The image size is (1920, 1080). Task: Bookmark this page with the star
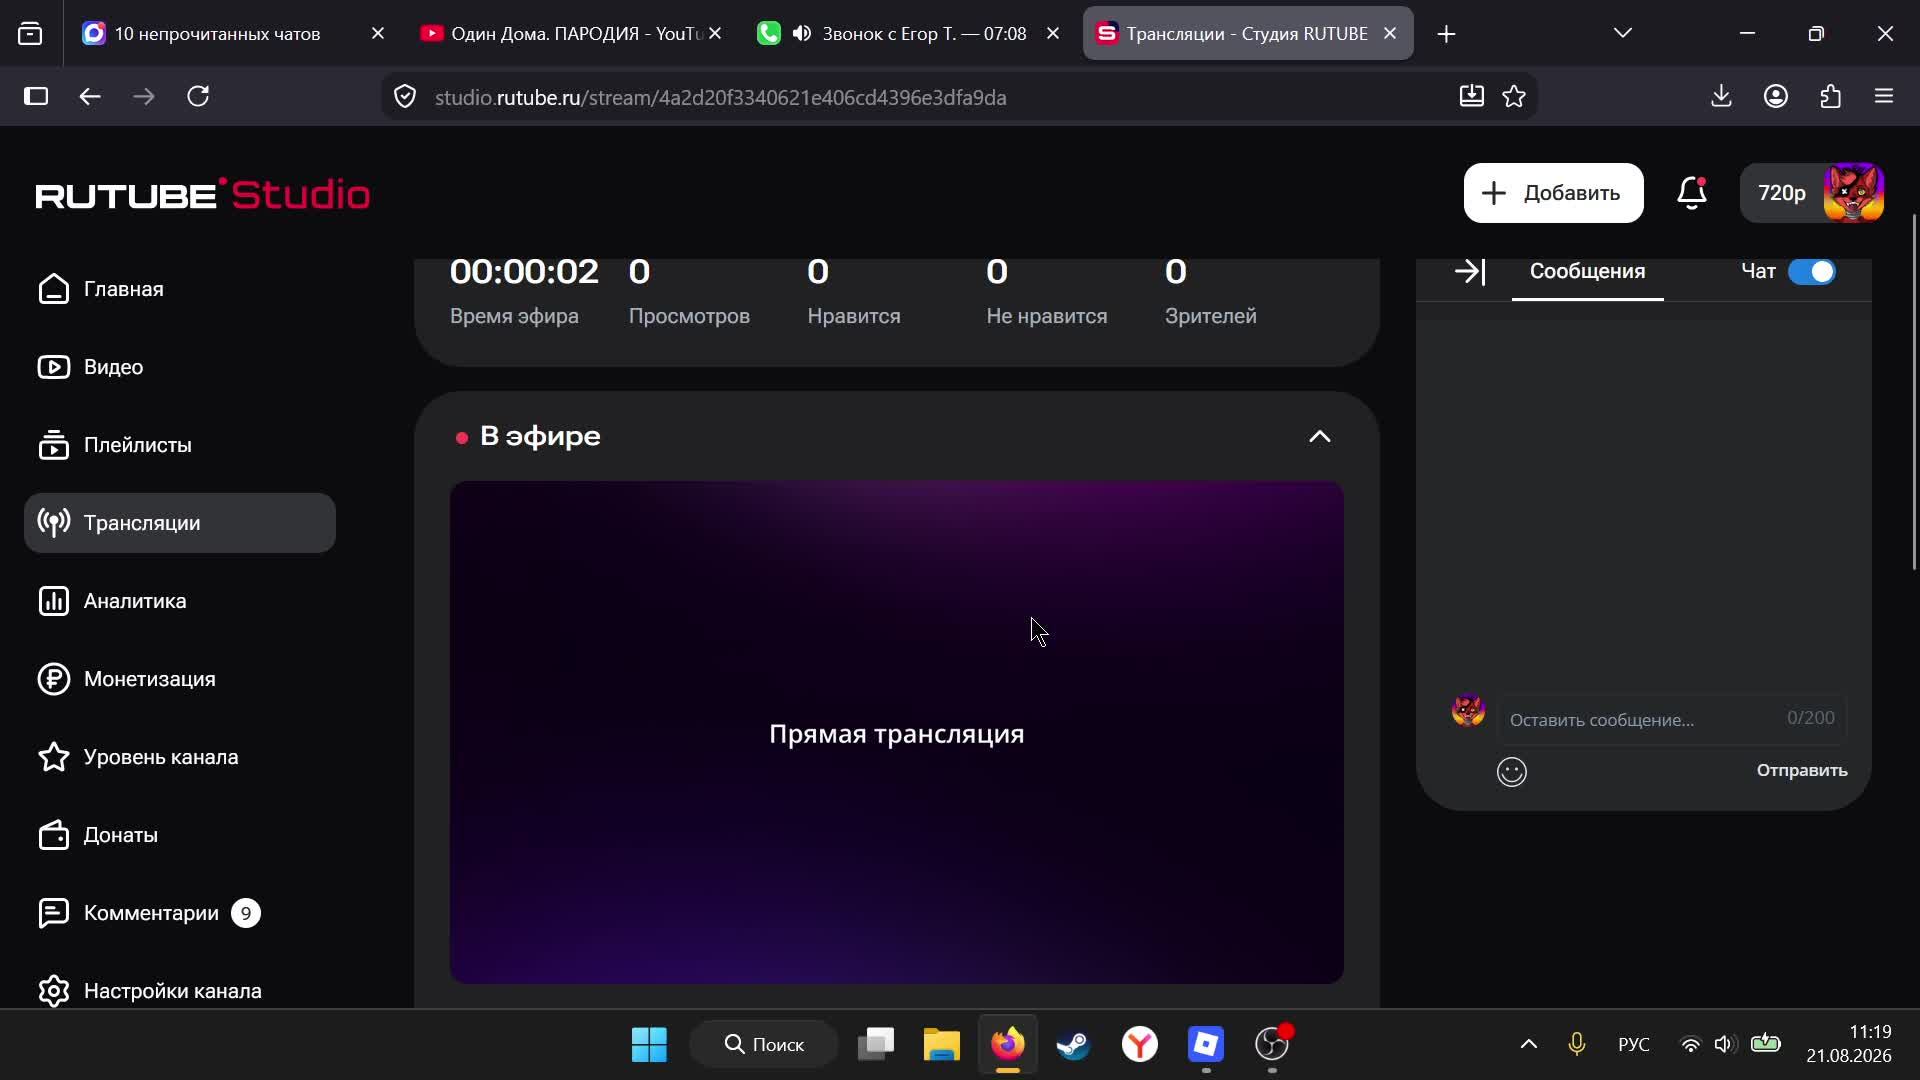pyautogui.click(x=1514, y=96)
